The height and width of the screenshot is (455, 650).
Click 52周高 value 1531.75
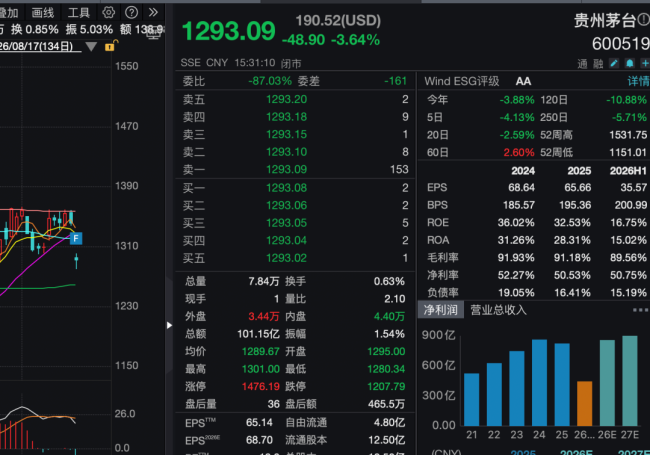(x=628, y=135)
